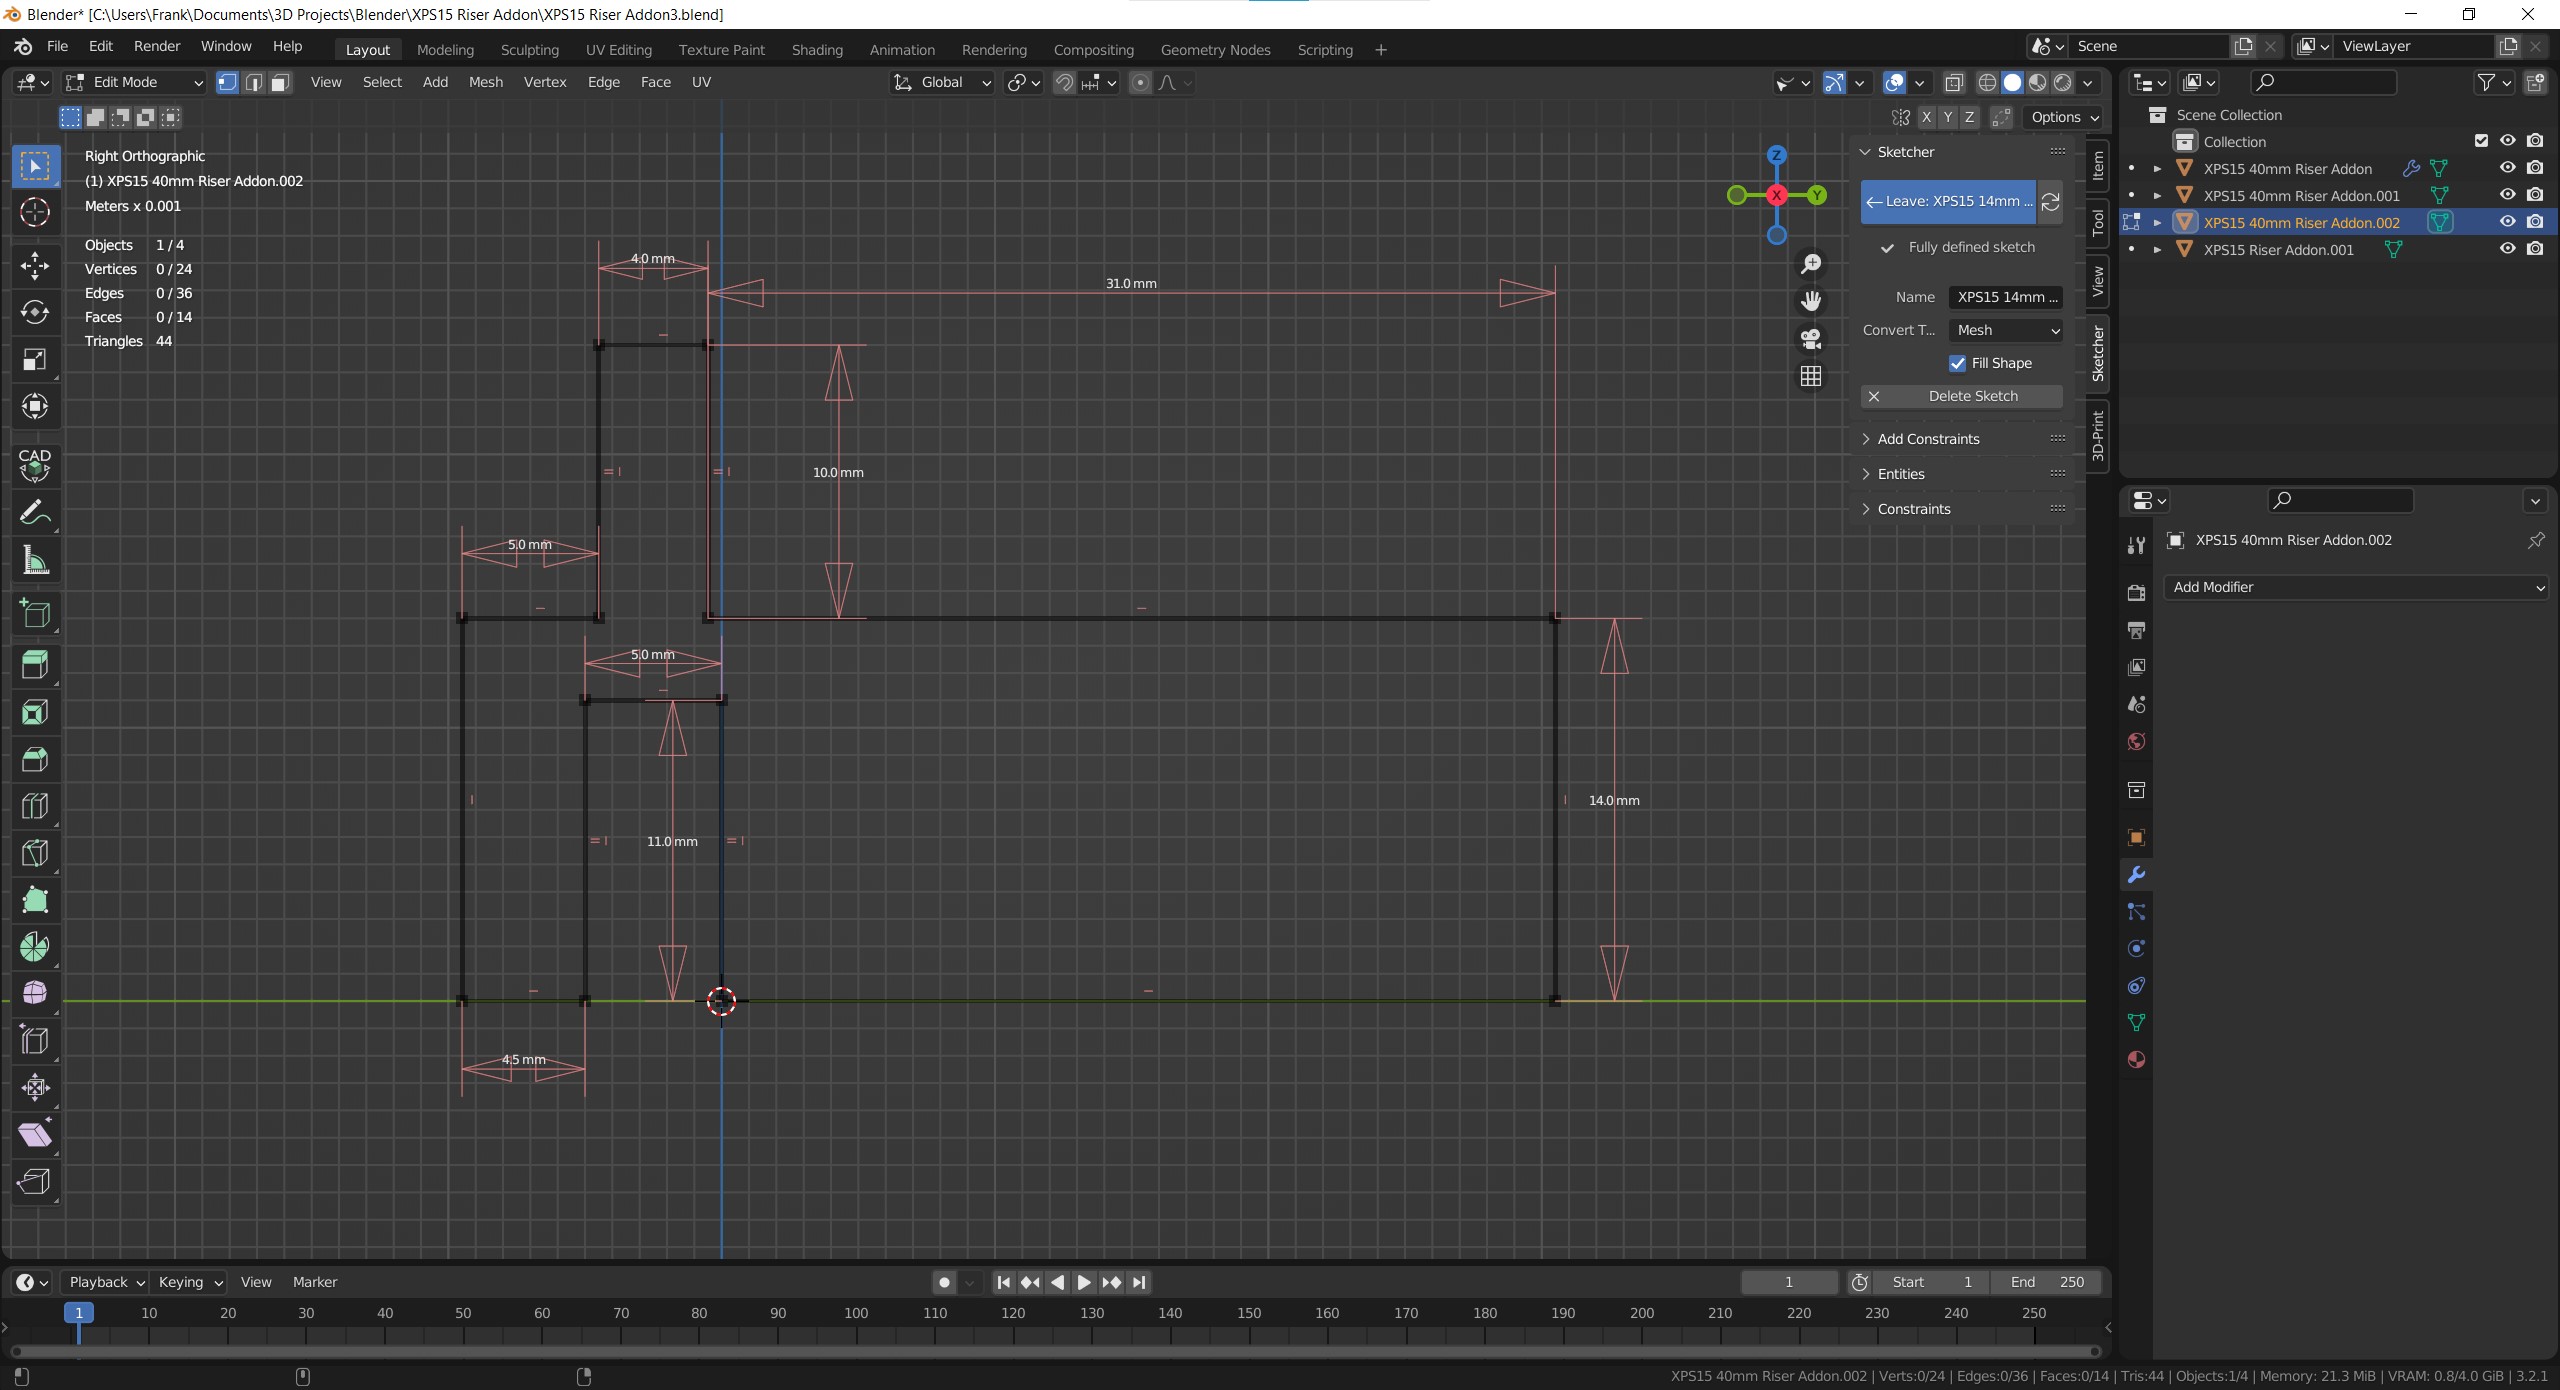This screenshot has width=2560, height=1390.
Task: Select the Extrude Region tool
Action: 35,665
